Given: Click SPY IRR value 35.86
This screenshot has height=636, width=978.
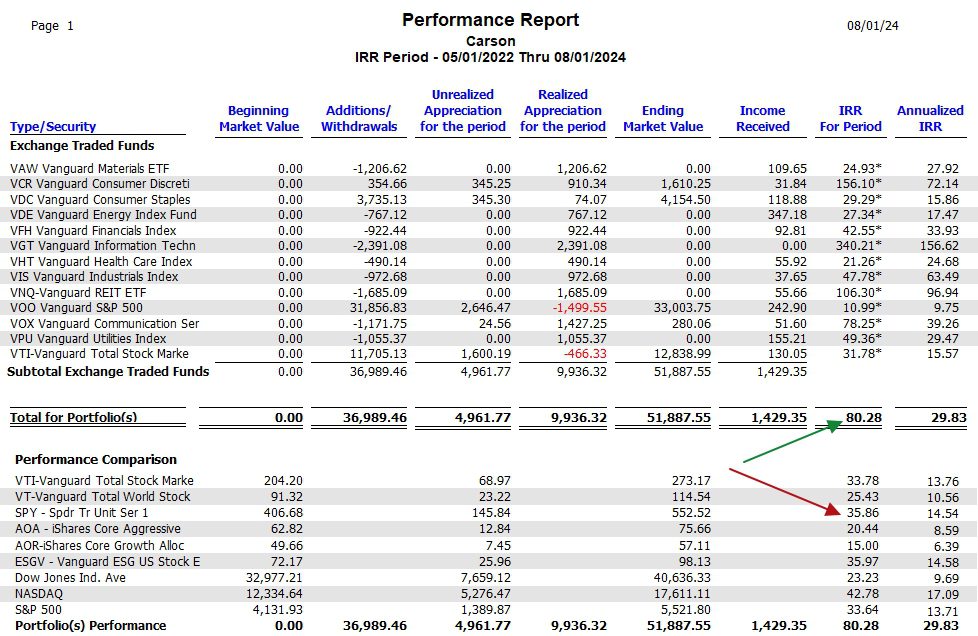Looking at the screenshot, I should pyautogui.click(x=863, y=513).
